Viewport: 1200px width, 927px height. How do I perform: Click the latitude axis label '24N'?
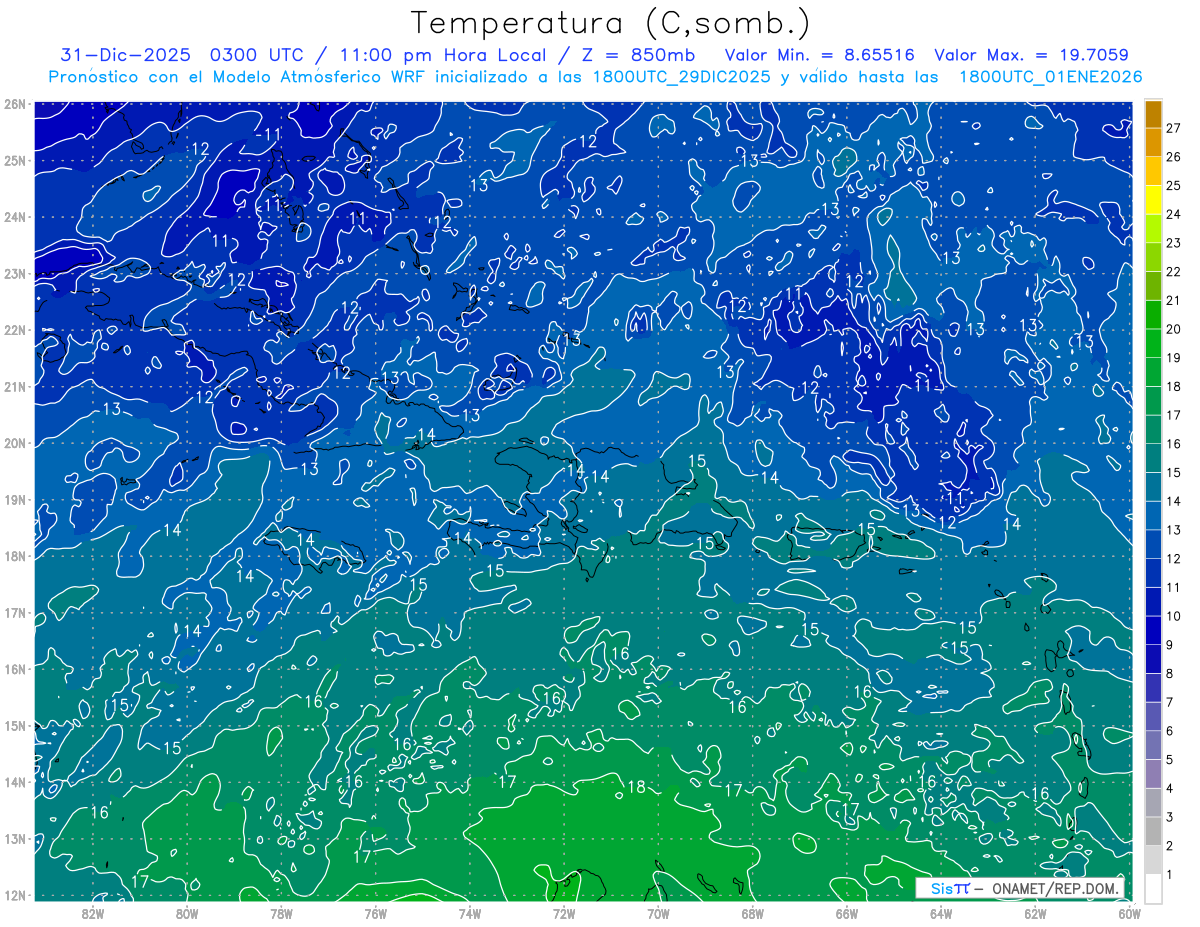15,217
